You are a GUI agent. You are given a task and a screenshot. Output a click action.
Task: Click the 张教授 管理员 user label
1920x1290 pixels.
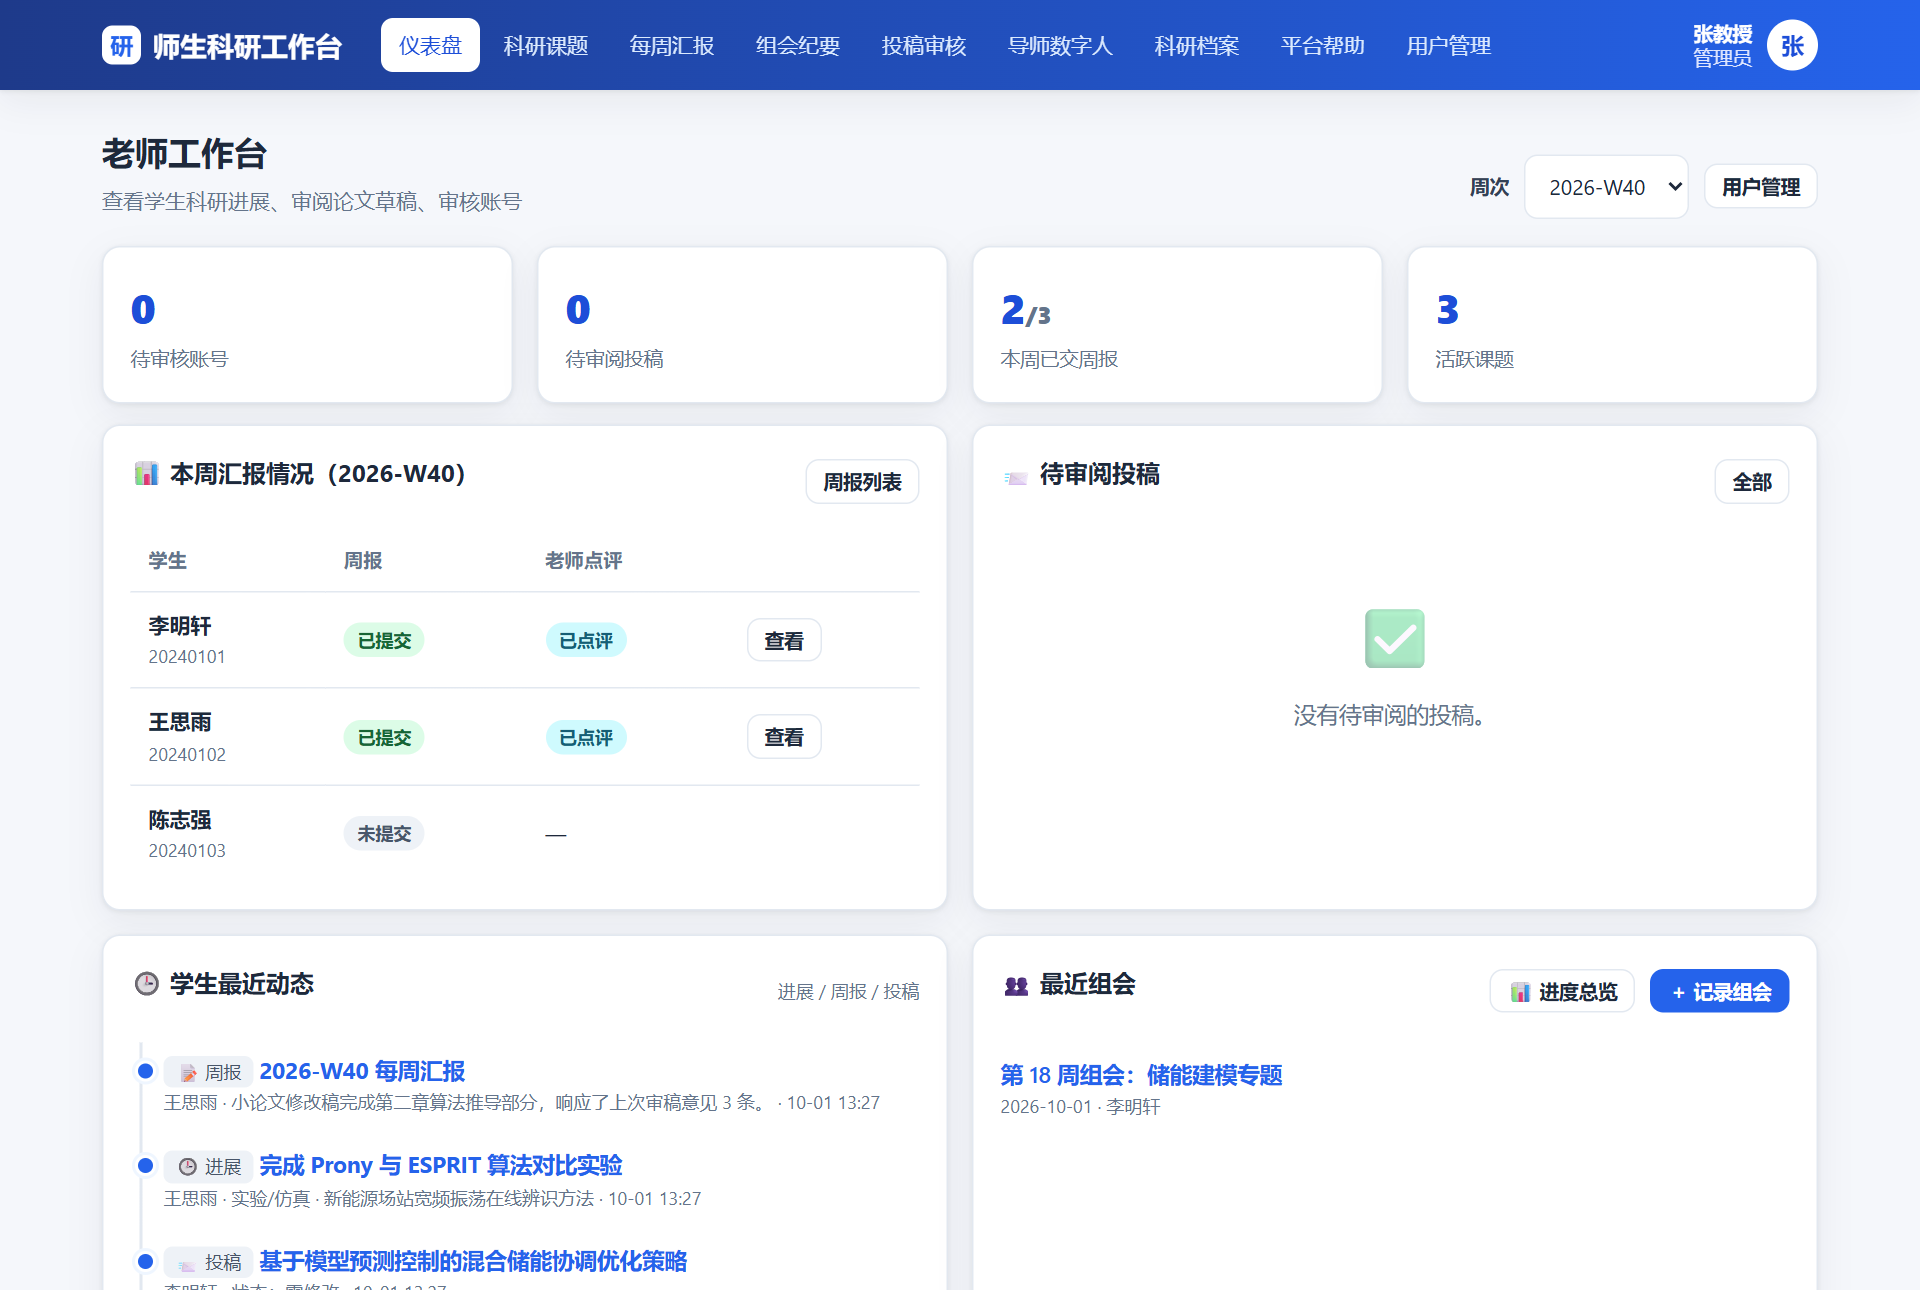pyautogui.click(x=1722, y=46)
